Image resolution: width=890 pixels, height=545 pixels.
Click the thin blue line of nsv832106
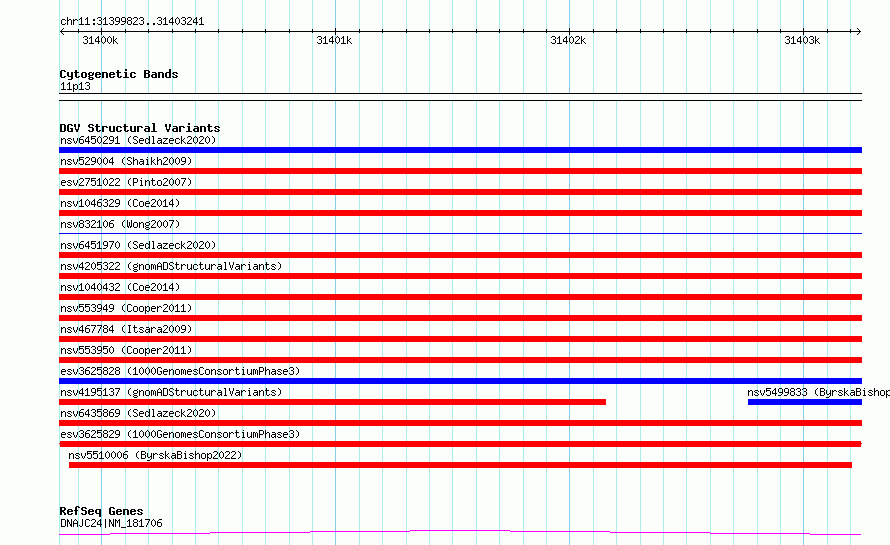[x=460, y=233]
